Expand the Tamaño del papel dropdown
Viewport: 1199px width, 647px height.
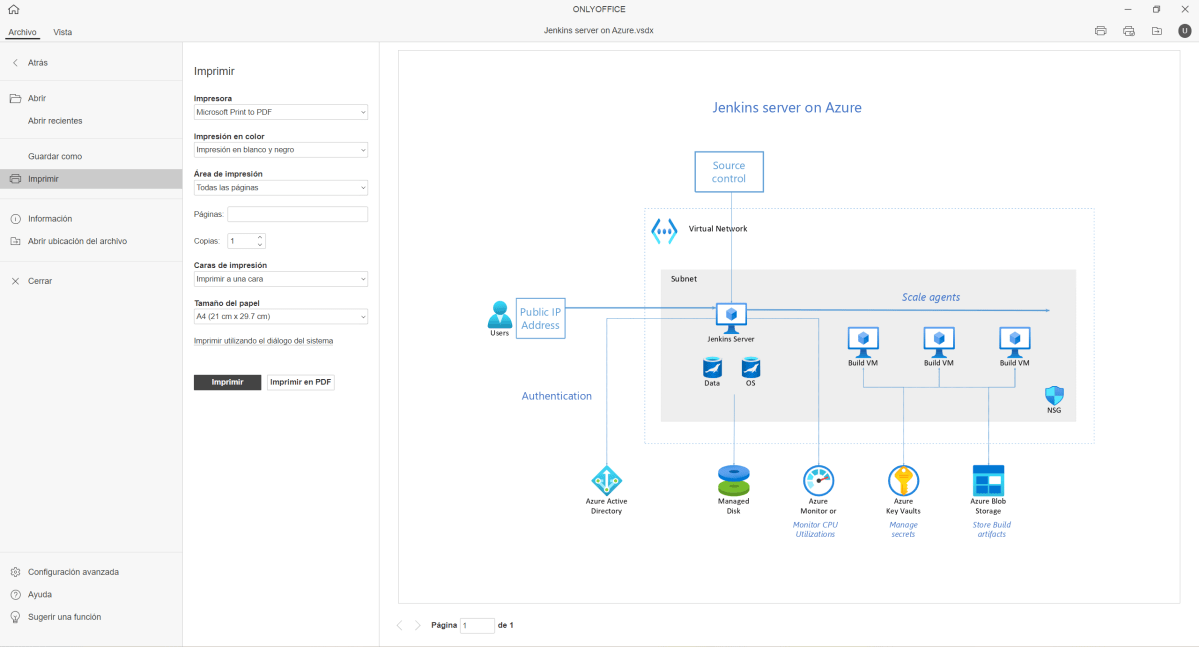point(280,317)
